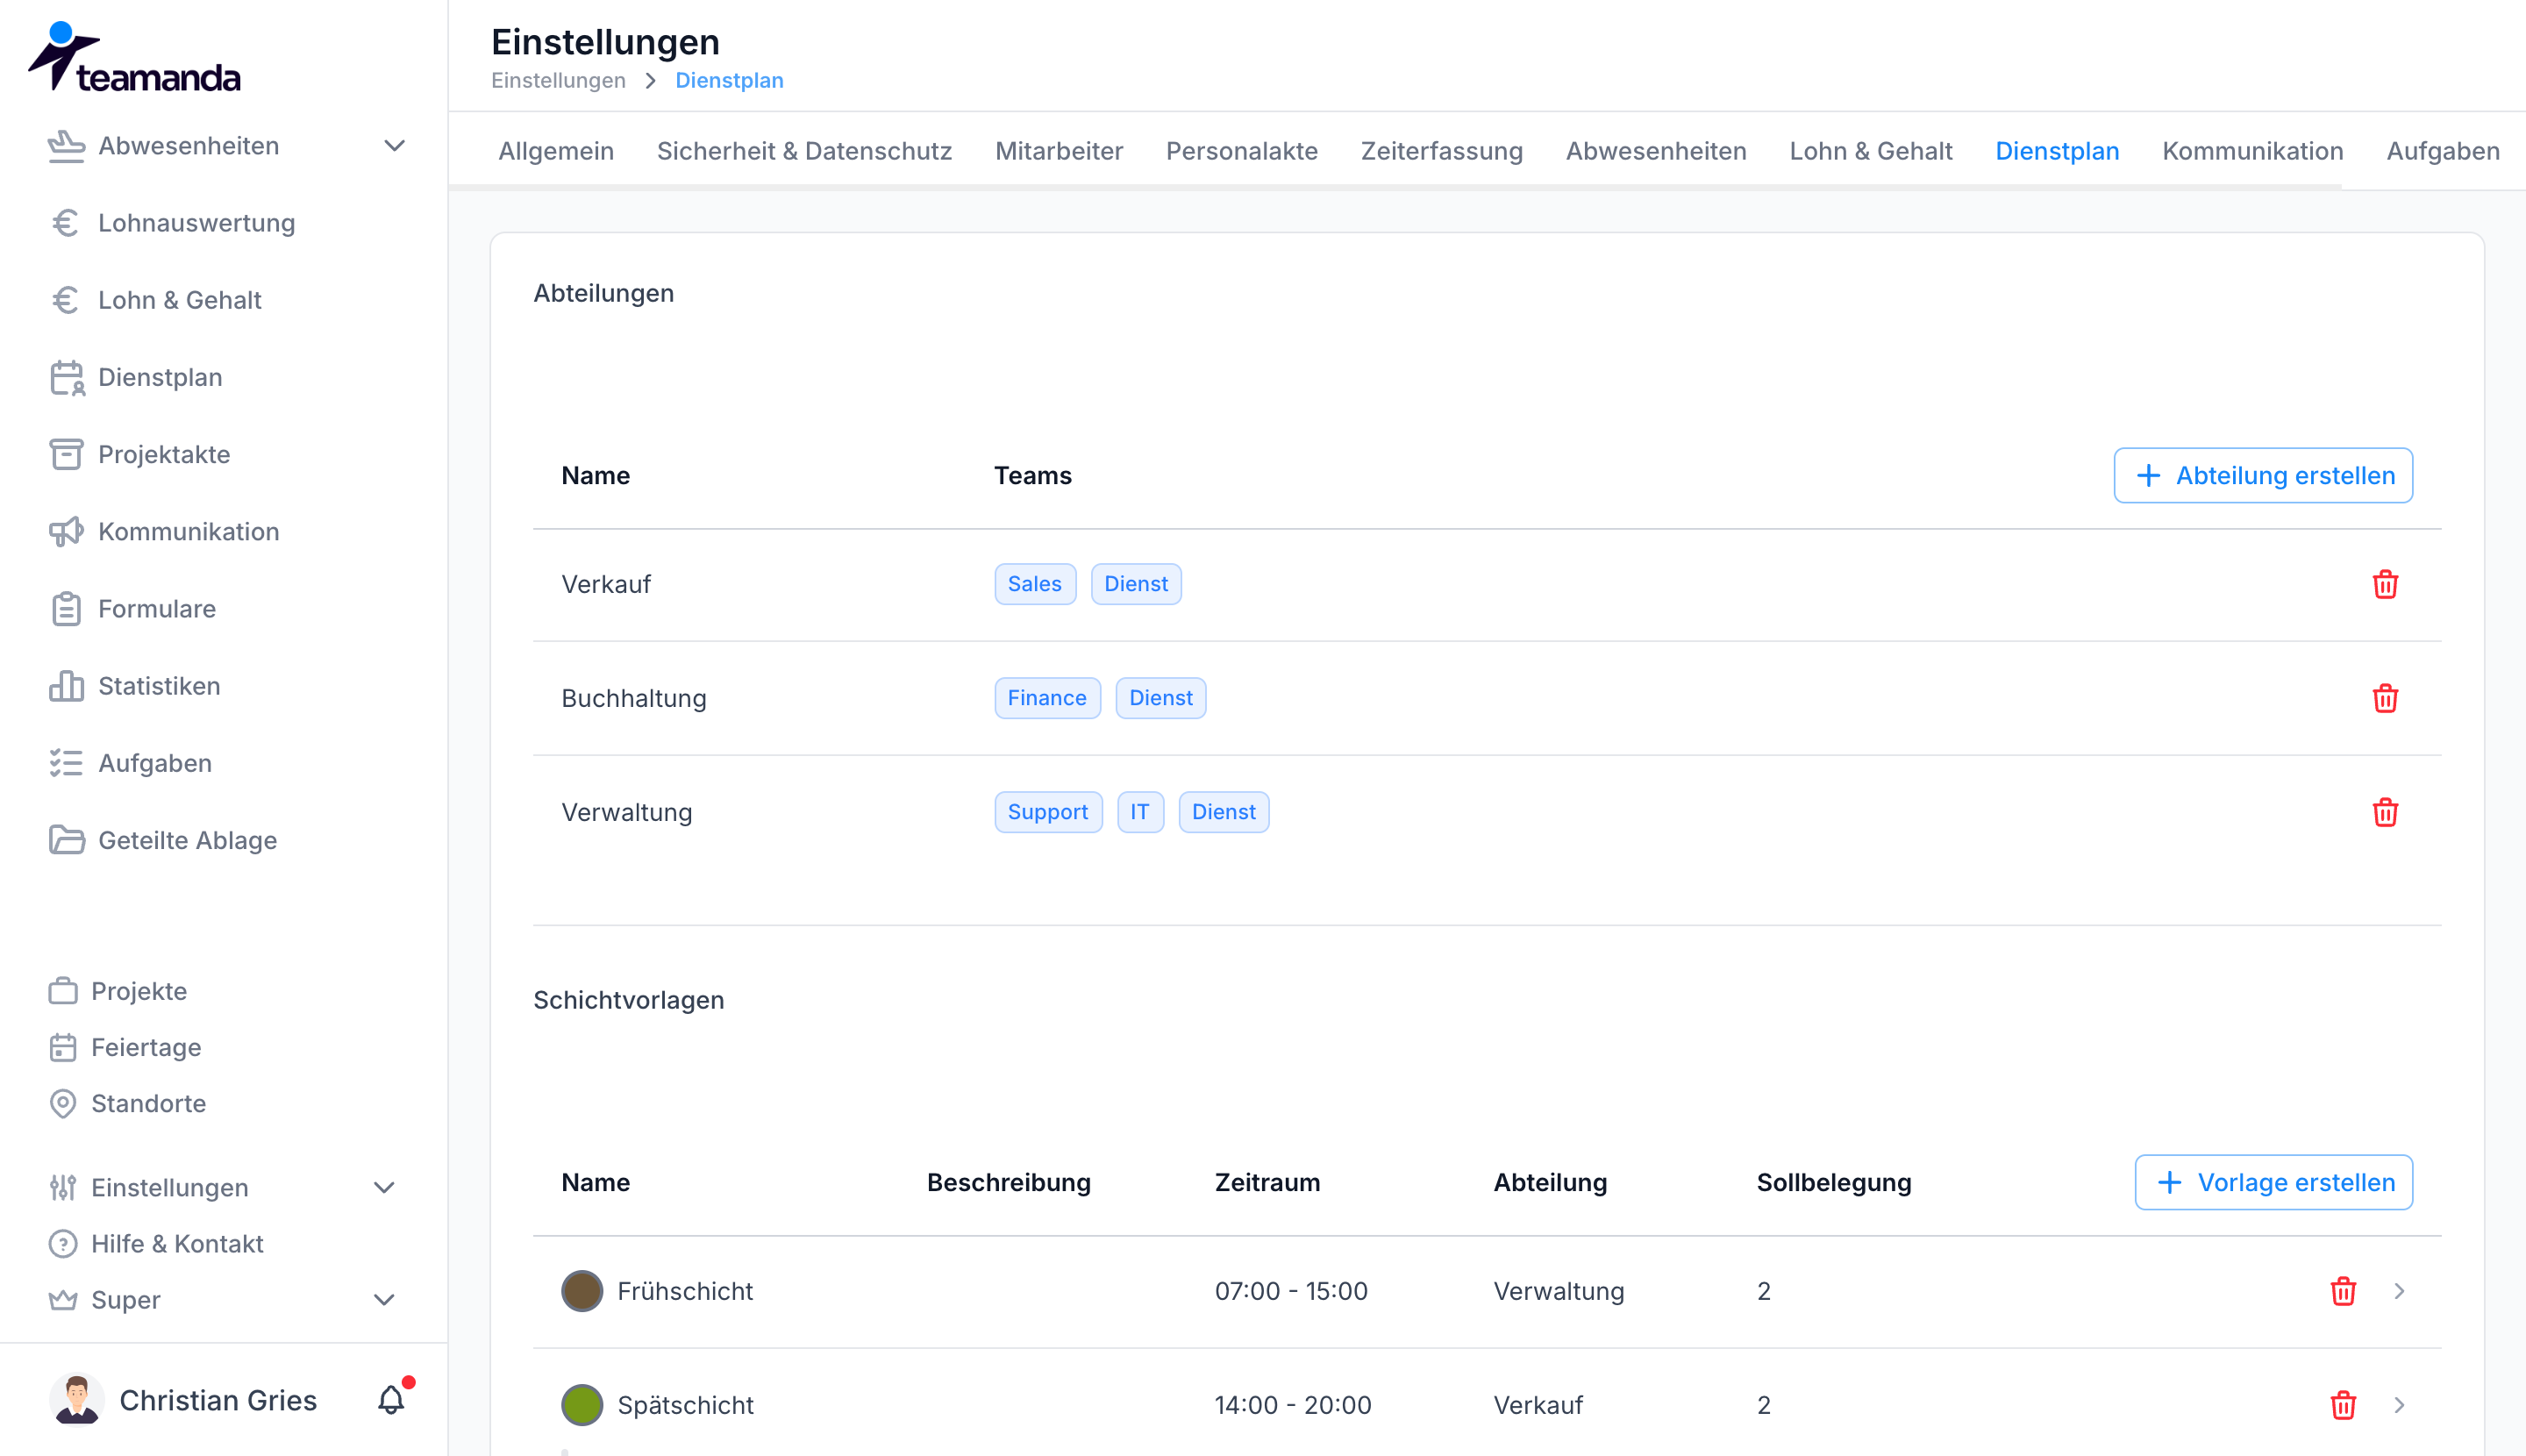The image size is (2526, 1456).
Task: Open the Personalakte tab
Action: [x=1242, y=151]
